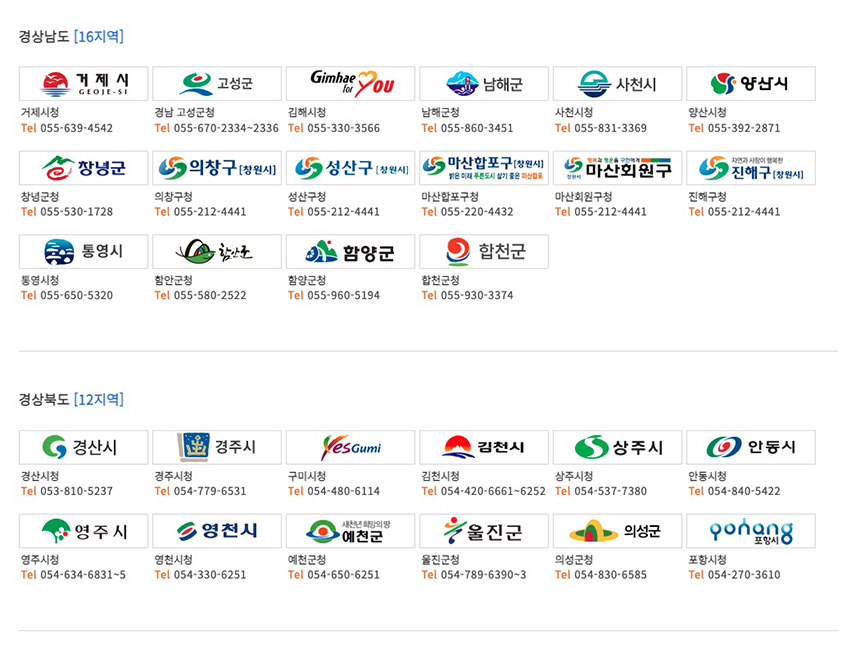
Task: Select the Geoje City logo
Action: click(83, 84)
